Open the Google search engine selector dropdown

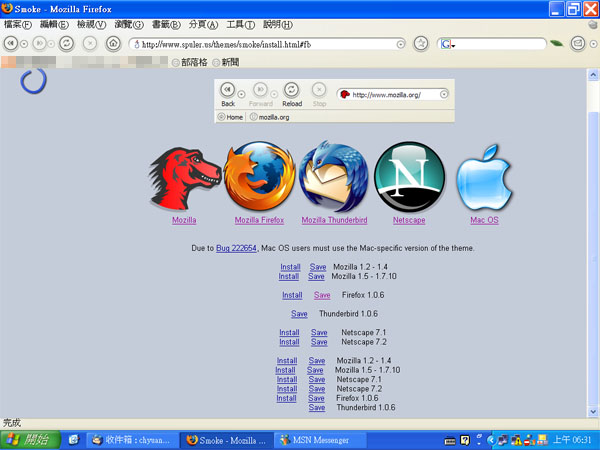click(x=450, y=44)
